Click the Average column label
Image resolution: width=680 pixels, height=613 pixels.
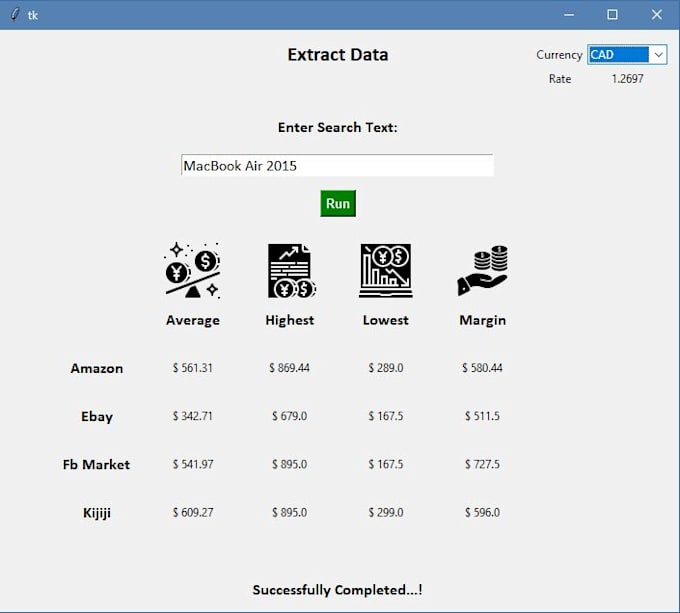click(x=193, y=320)
